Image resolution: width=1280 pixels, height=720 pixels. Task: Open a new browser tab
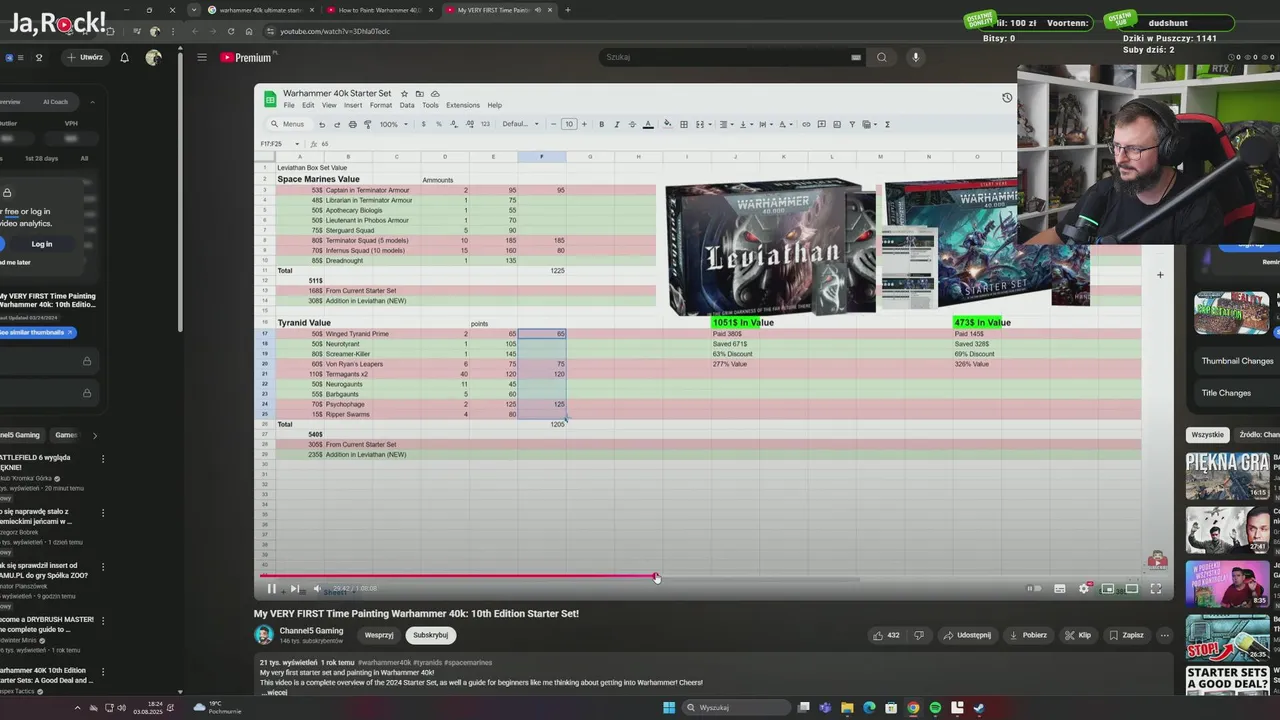pos(568,10)
